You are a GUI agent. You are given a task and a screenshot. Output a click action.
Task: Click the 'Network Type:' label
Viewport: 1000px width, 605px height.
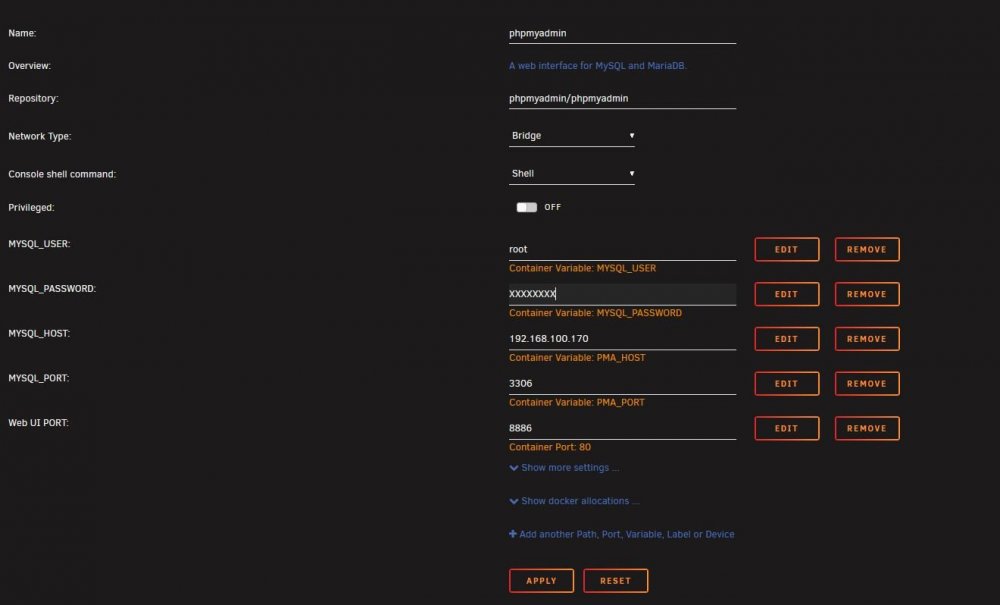[x=40, y=136]
